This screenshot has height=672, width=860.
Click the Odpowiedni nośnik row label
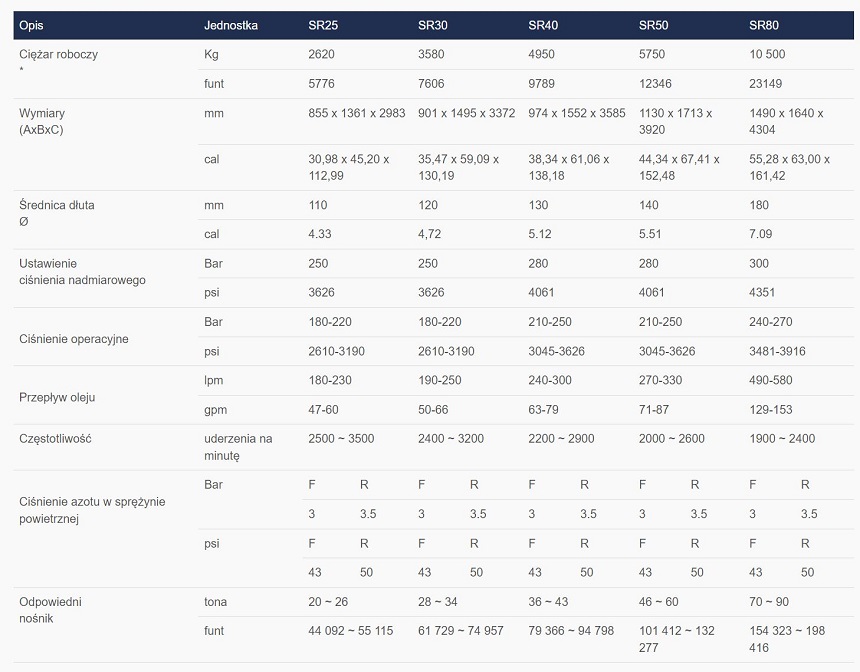[50, 610]
